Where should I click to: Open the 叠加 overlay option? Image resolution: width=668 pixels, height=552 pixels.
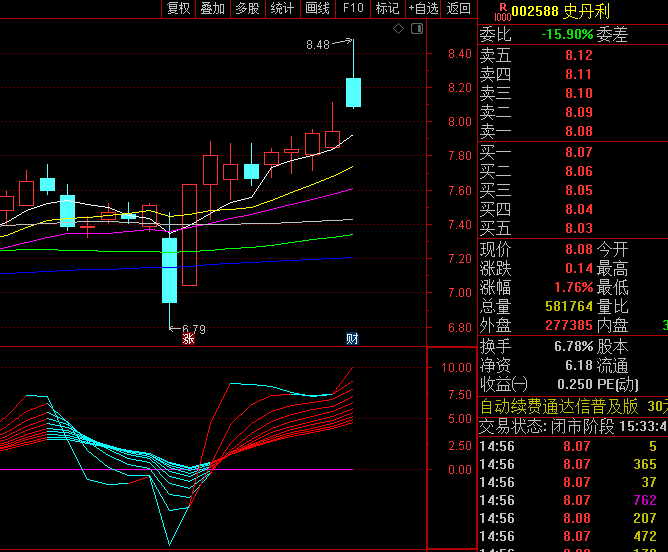pos(212,9)
